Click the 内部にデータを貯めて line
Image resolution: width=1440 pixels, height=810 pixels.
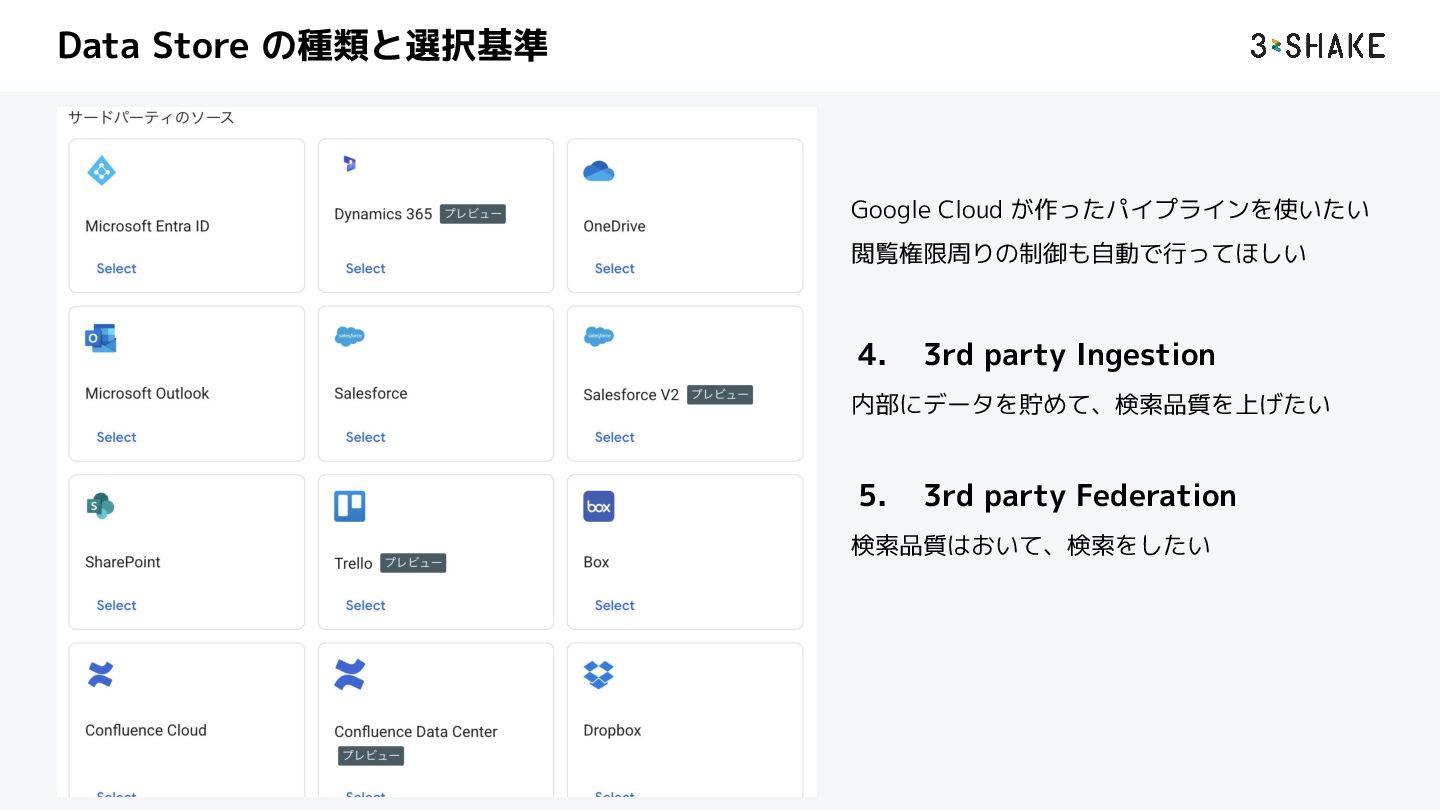[1091, 404]
